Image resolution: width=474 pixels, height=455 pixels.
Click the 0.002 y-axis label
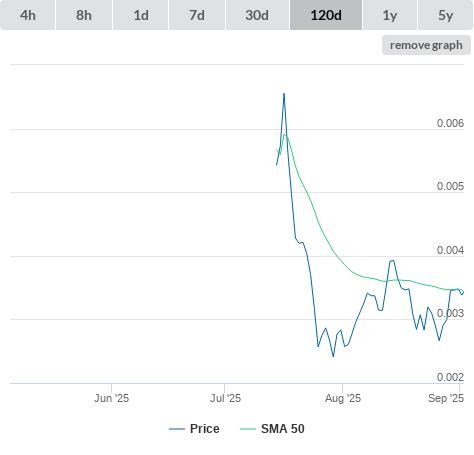click(450, 377)
